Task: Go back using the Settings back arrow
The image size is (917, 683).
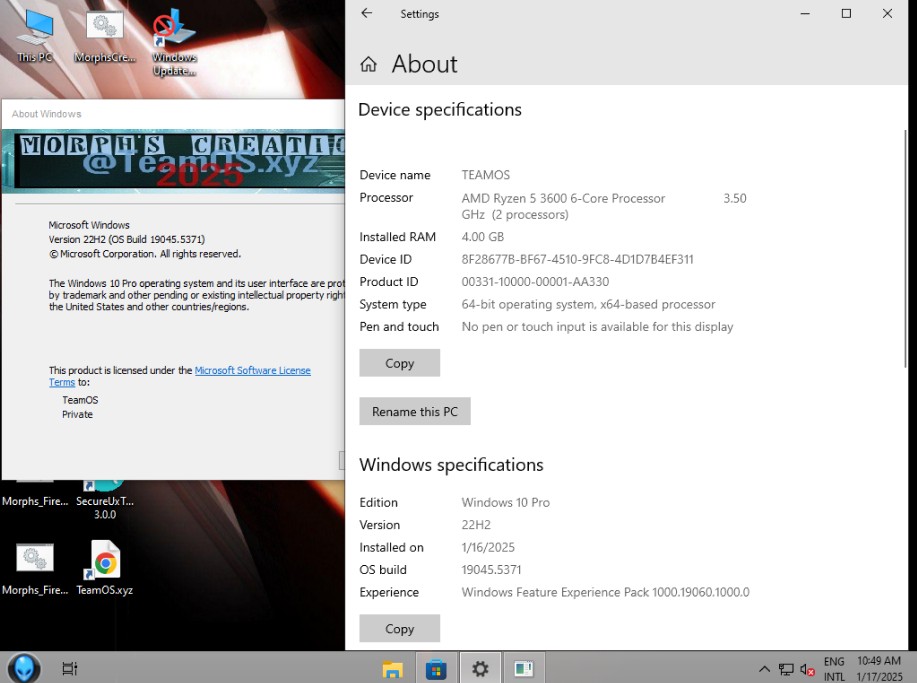Action: [367, 13]
